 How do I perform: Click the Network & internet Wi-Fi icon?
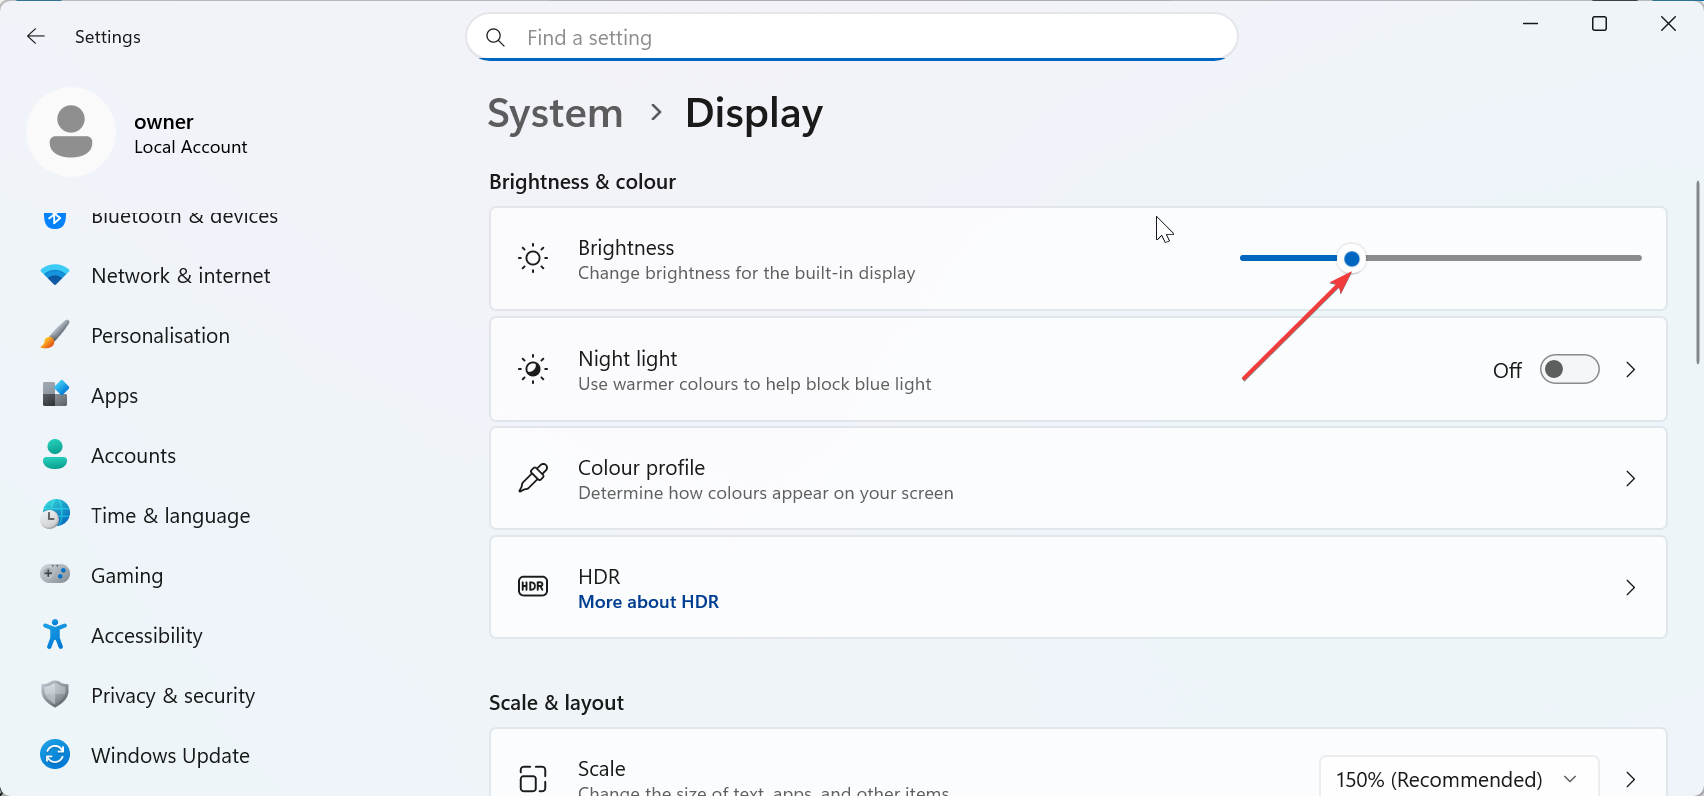click(x=55, y=275)
